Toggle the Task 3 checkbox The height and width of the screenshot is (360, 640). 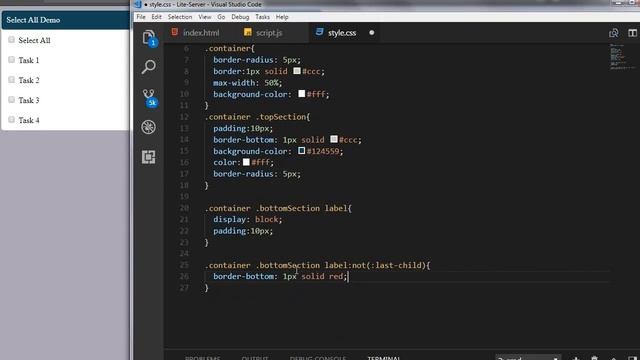11,100
